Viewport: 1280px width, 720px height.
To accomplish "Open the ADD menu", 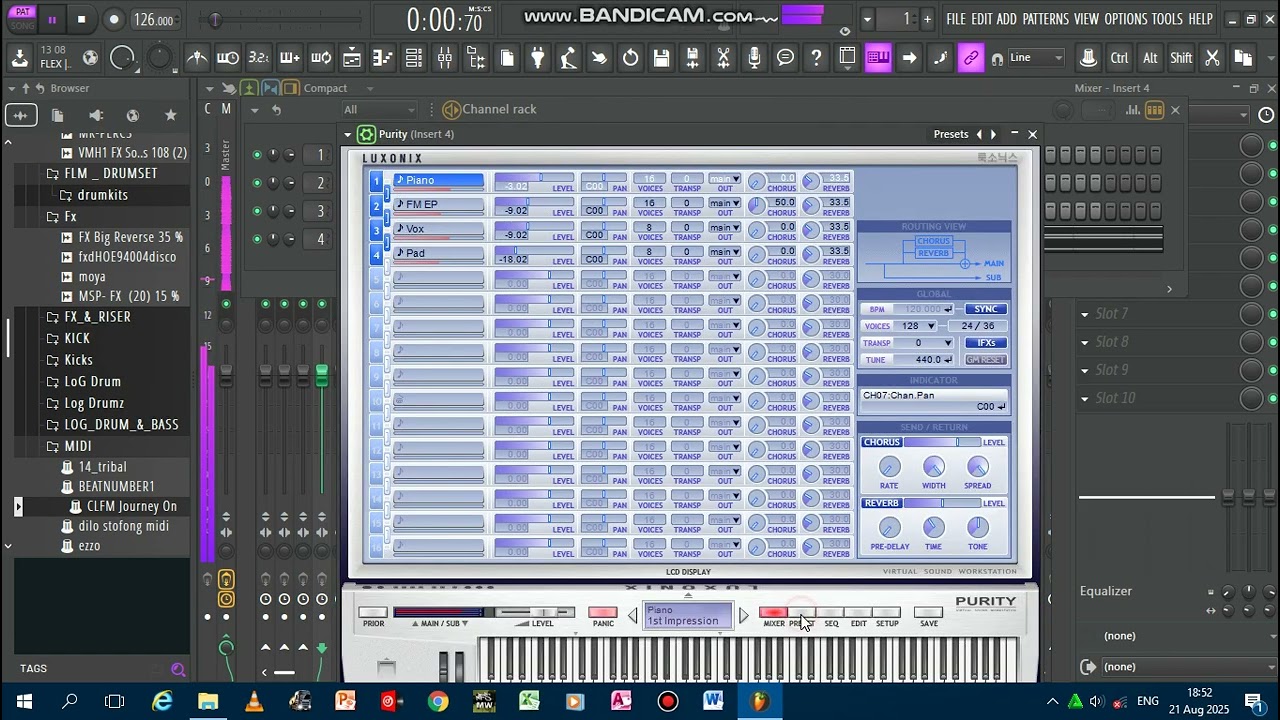I will tap(1006, 19).
